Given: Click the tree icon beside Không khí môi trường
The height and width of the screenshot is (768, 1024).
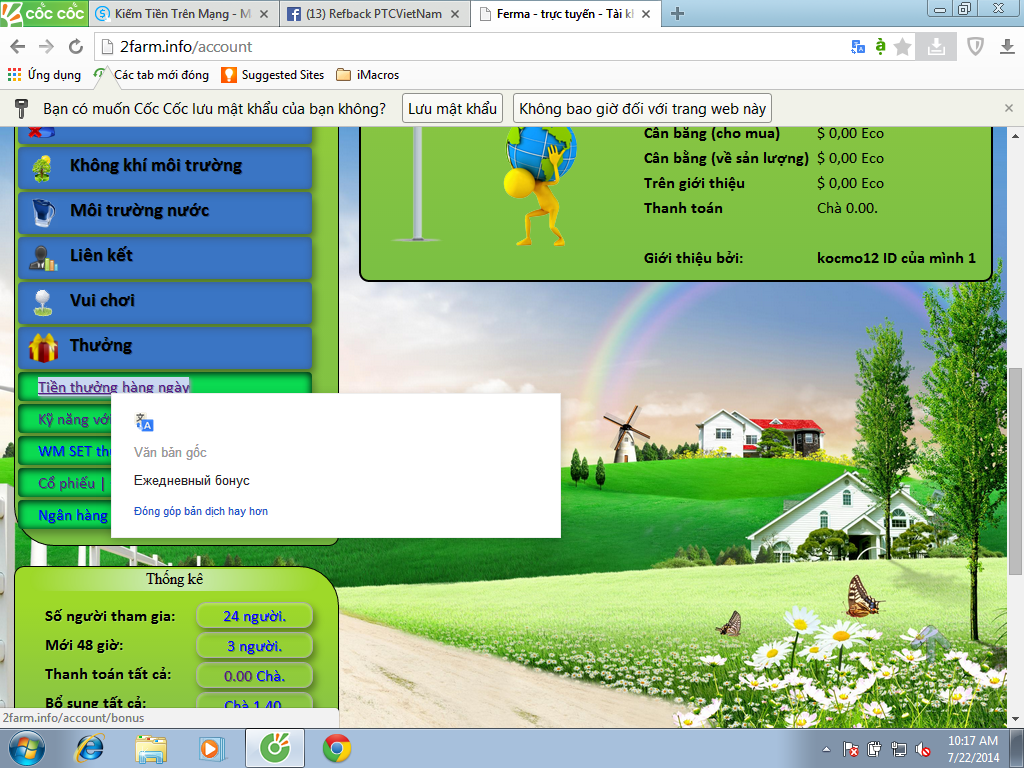Looking at the screenshot, I should (42, 168).
